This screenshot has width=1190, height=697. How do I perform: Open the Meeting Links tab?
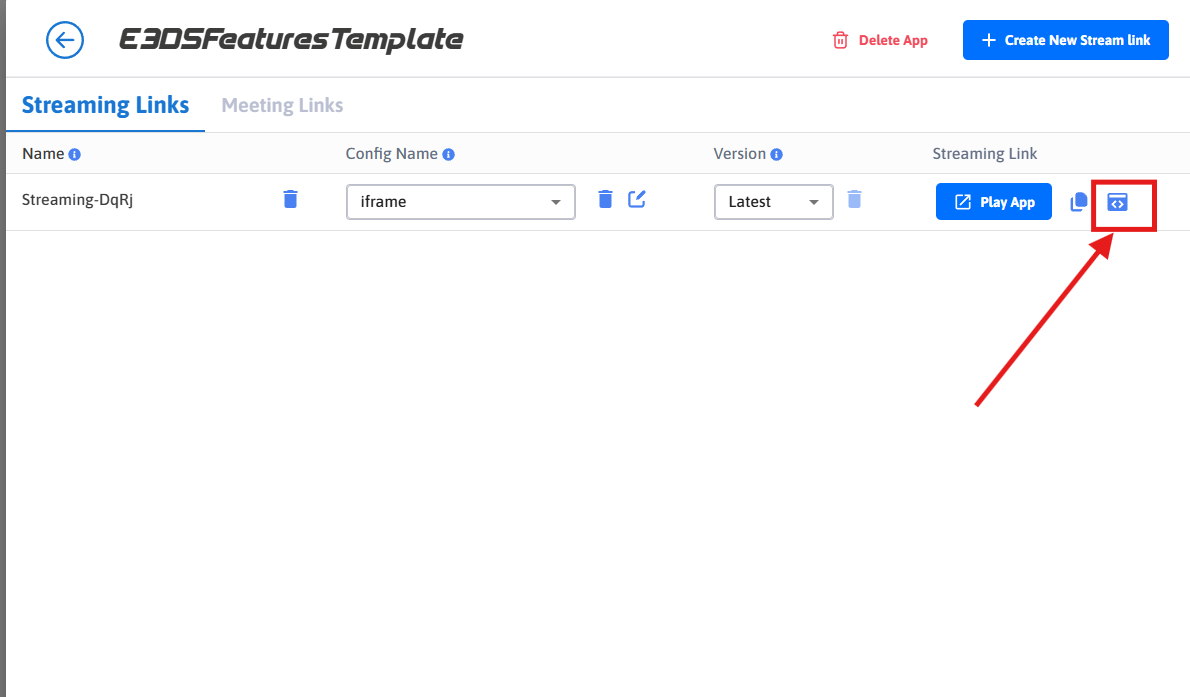[x=282, y=105]
